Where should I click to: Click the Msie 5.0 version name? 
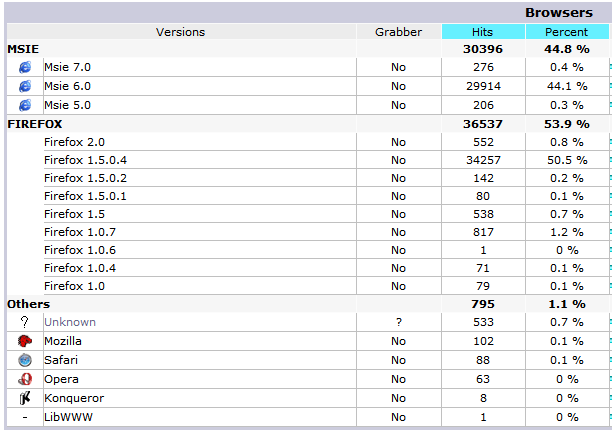(x=67, y=105)
